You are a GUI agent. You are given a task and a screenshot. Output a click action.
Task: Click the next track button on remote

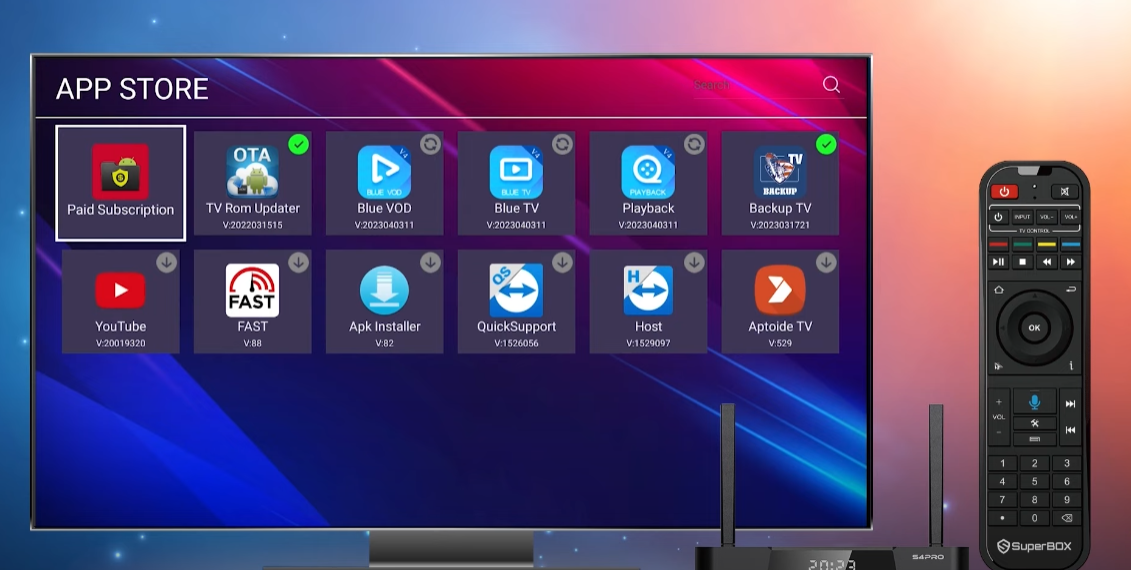coord(1070,403)
